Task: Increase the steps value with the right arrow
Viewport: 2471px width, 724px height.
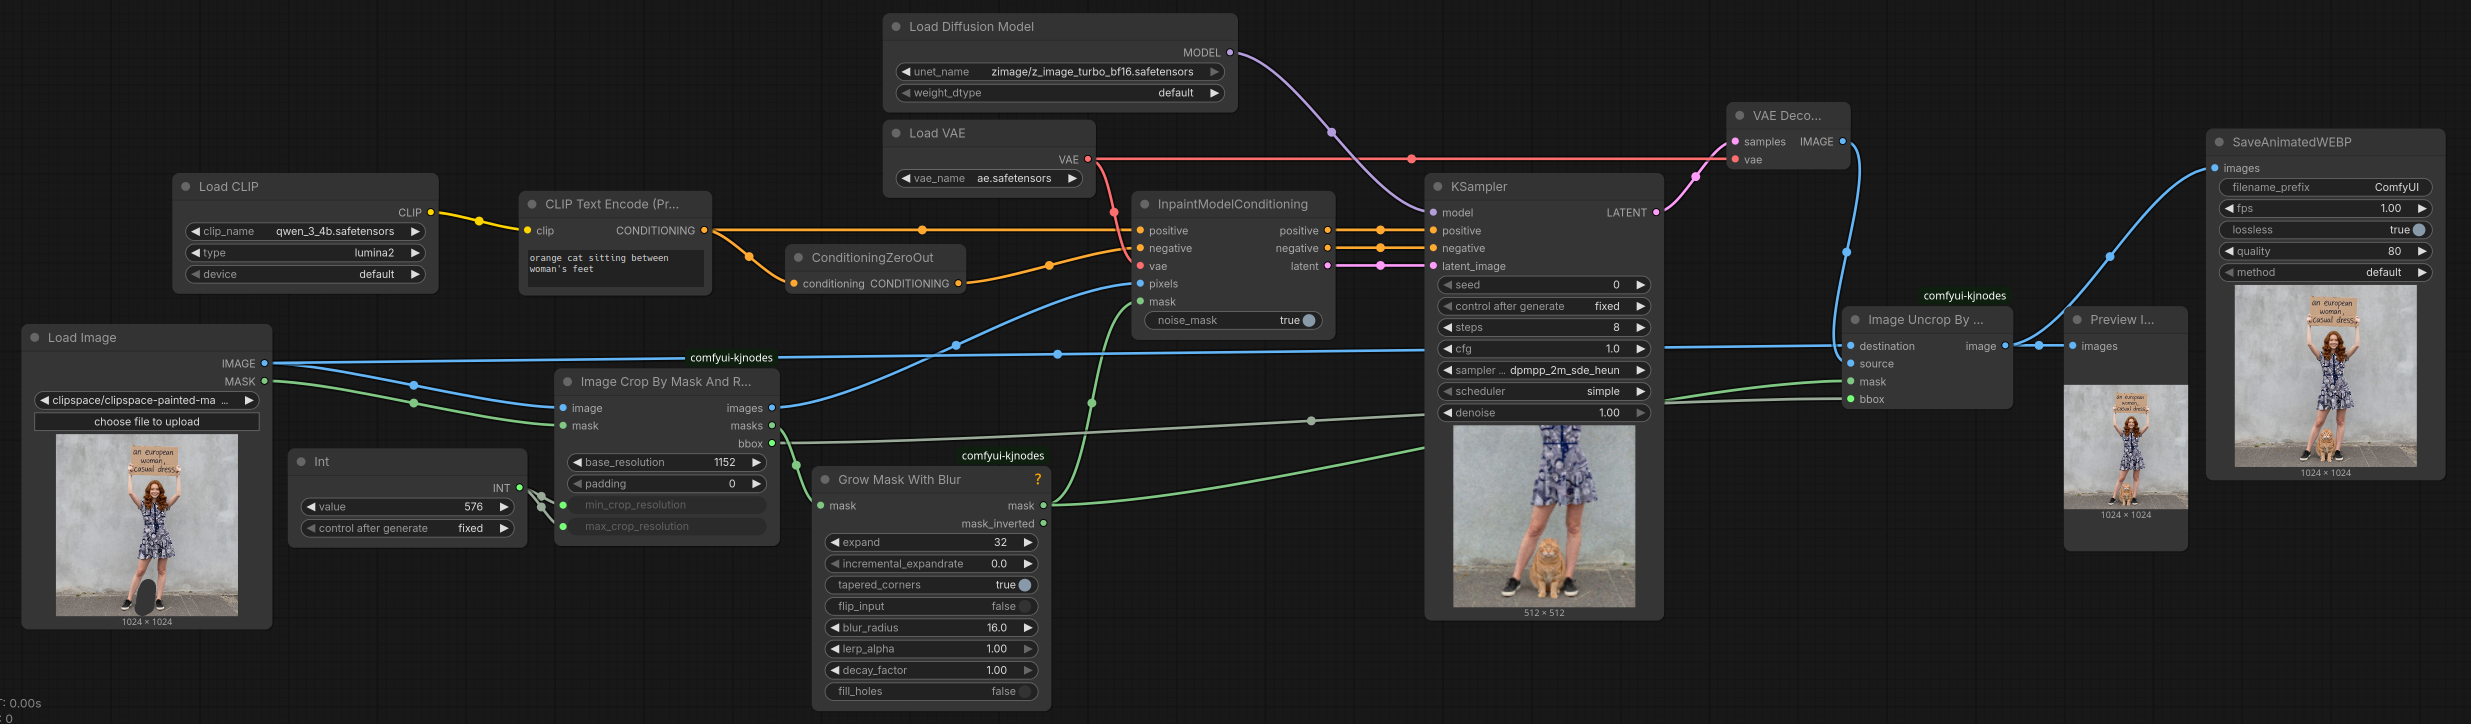Action: pos(1640,328)
